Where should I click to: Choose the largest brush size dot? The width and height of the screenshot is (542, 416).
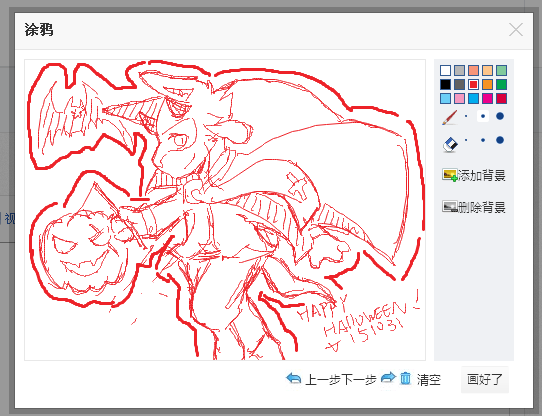500,116
